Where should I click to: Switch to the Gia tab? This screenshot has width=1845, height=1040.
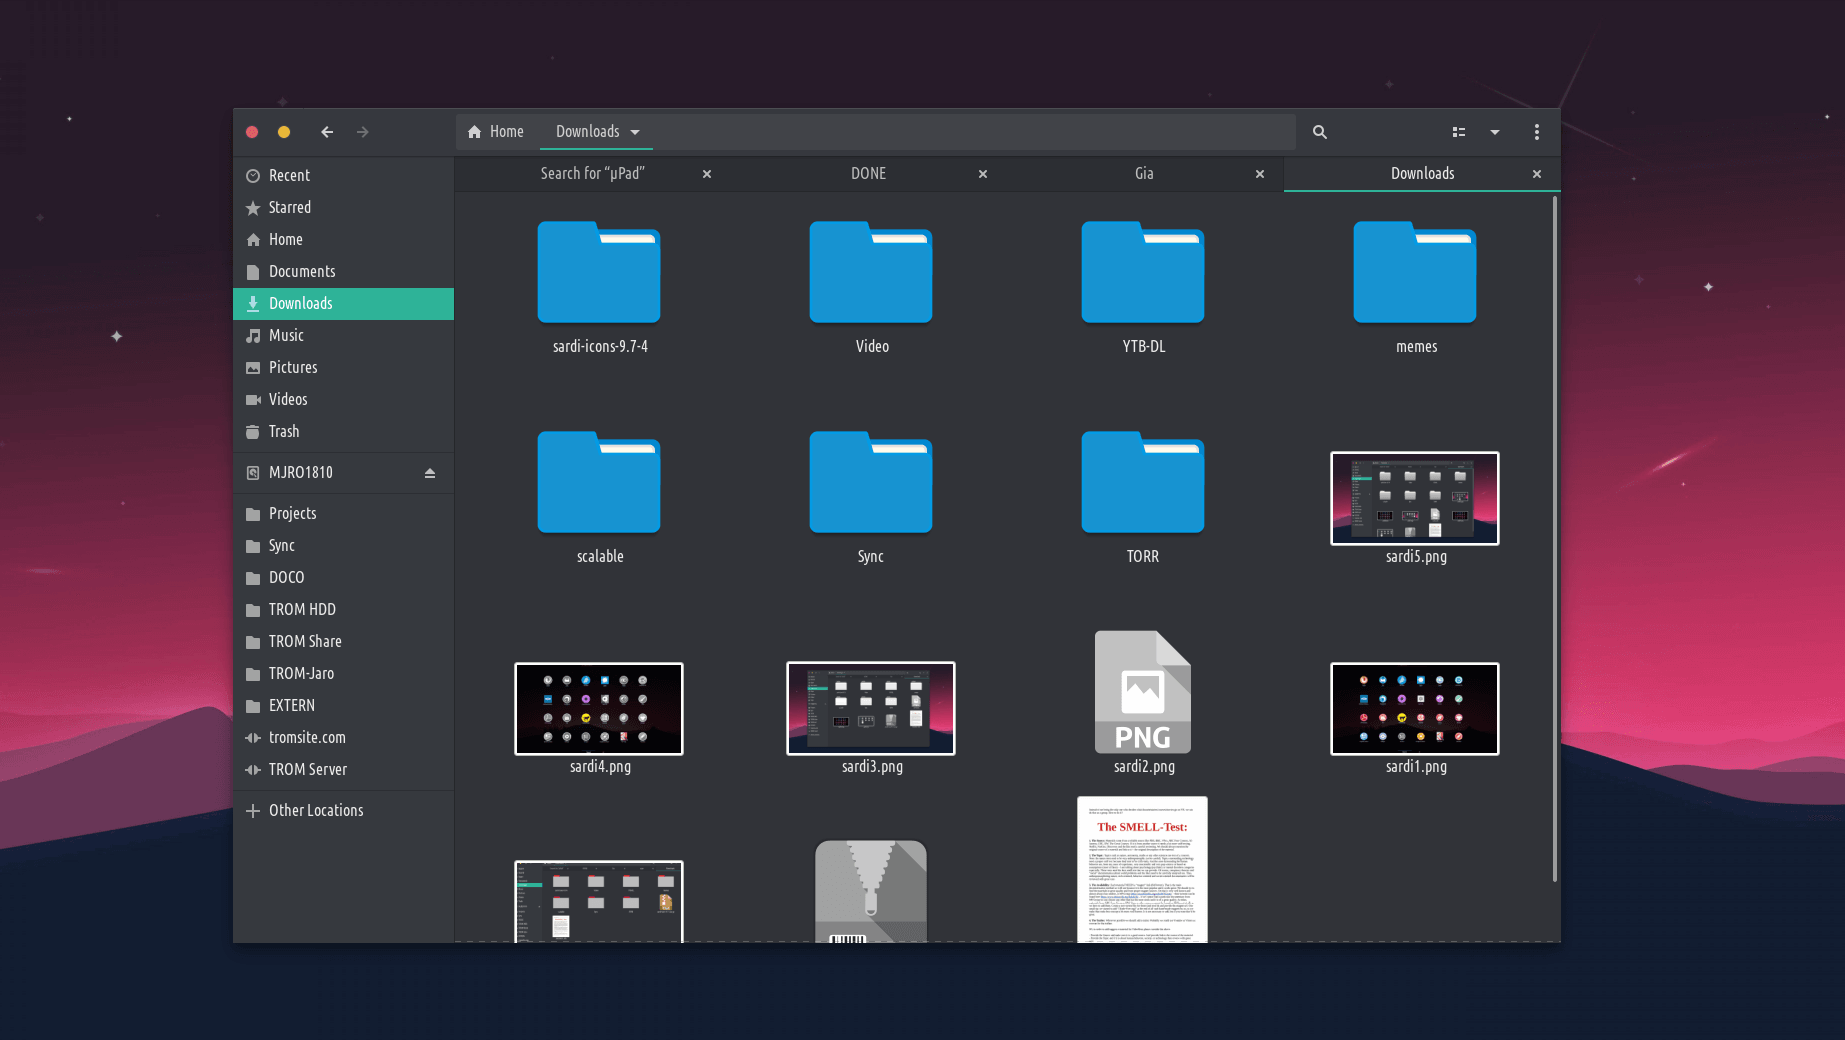coord(1144,174)
